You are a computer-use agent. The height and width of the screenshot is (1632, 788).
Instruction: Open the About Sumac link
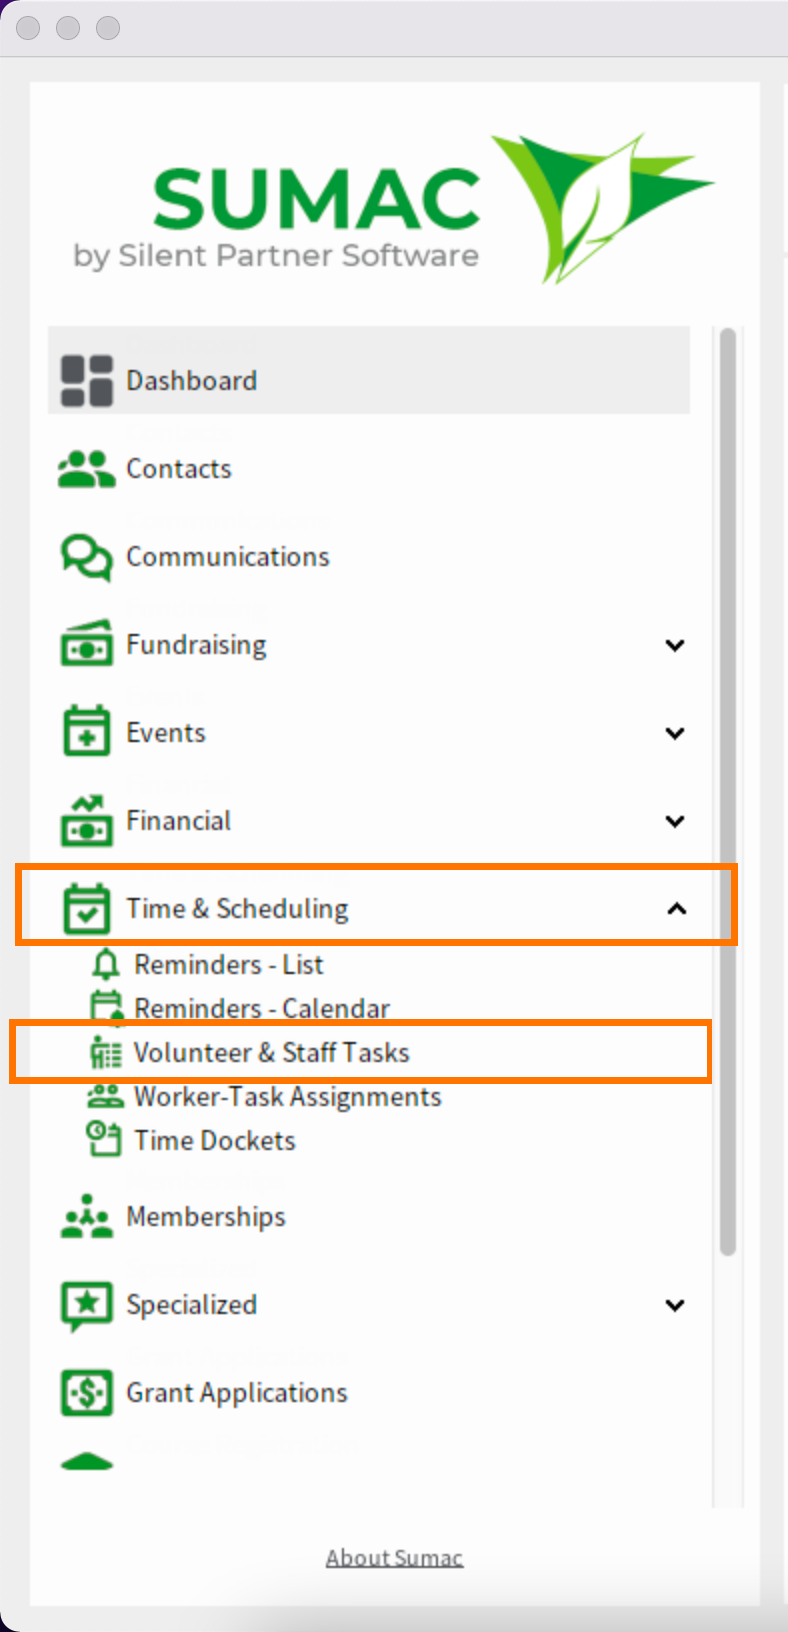[394, 1558]
